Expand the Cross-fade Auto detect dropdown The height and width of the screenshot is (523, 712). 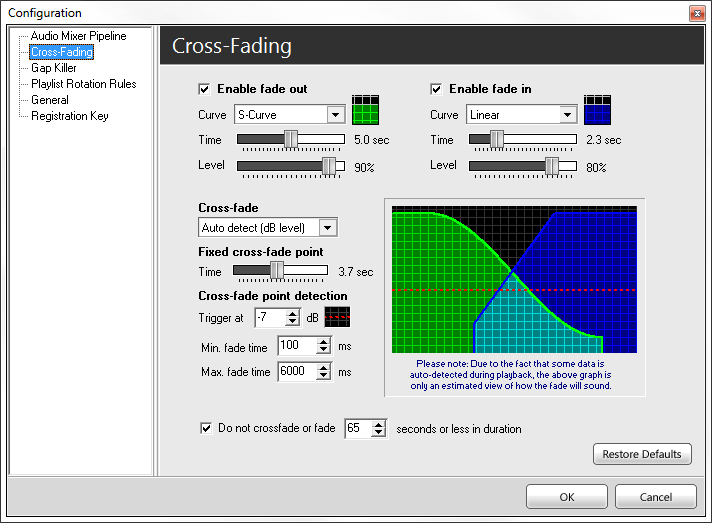327,228
